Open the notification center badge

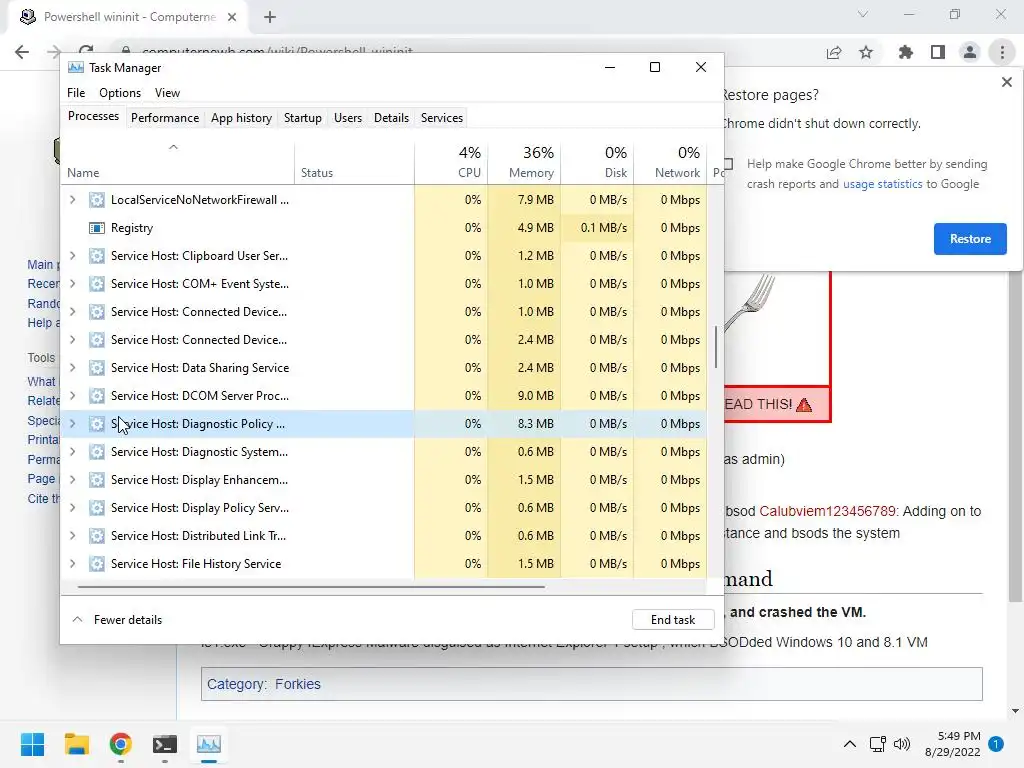coord(996,744)
